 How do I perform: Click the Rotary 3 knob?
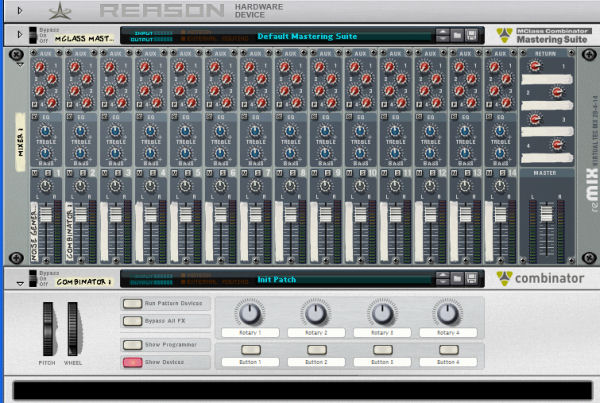[382, 313]
